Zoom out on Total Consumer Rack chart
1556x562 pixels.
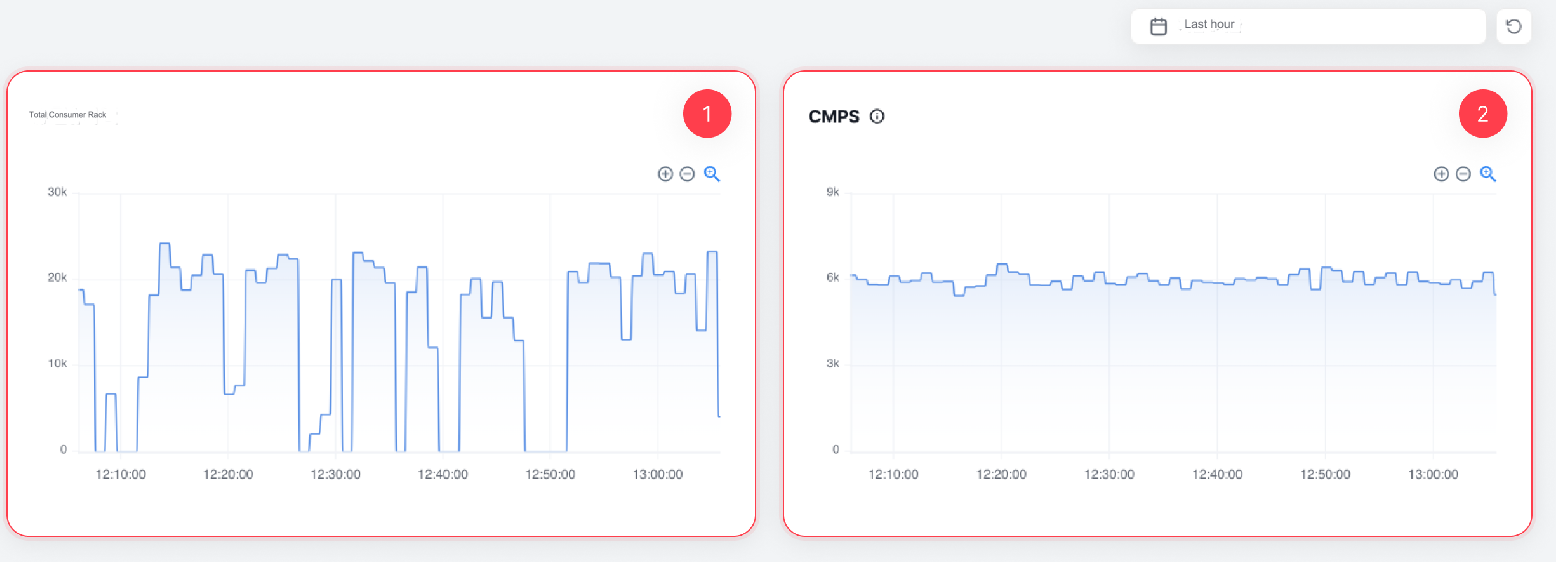687,174
